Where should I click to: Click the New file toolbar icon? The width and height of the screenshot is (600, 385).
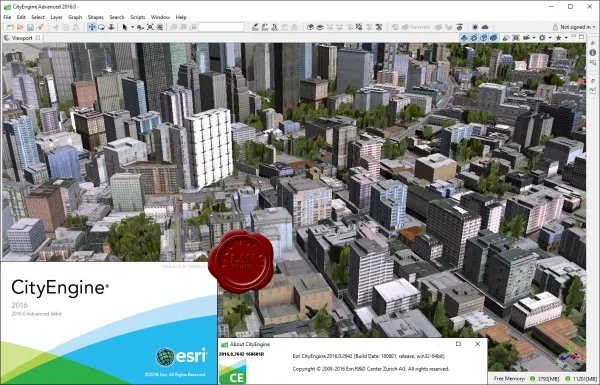(10, 27)
